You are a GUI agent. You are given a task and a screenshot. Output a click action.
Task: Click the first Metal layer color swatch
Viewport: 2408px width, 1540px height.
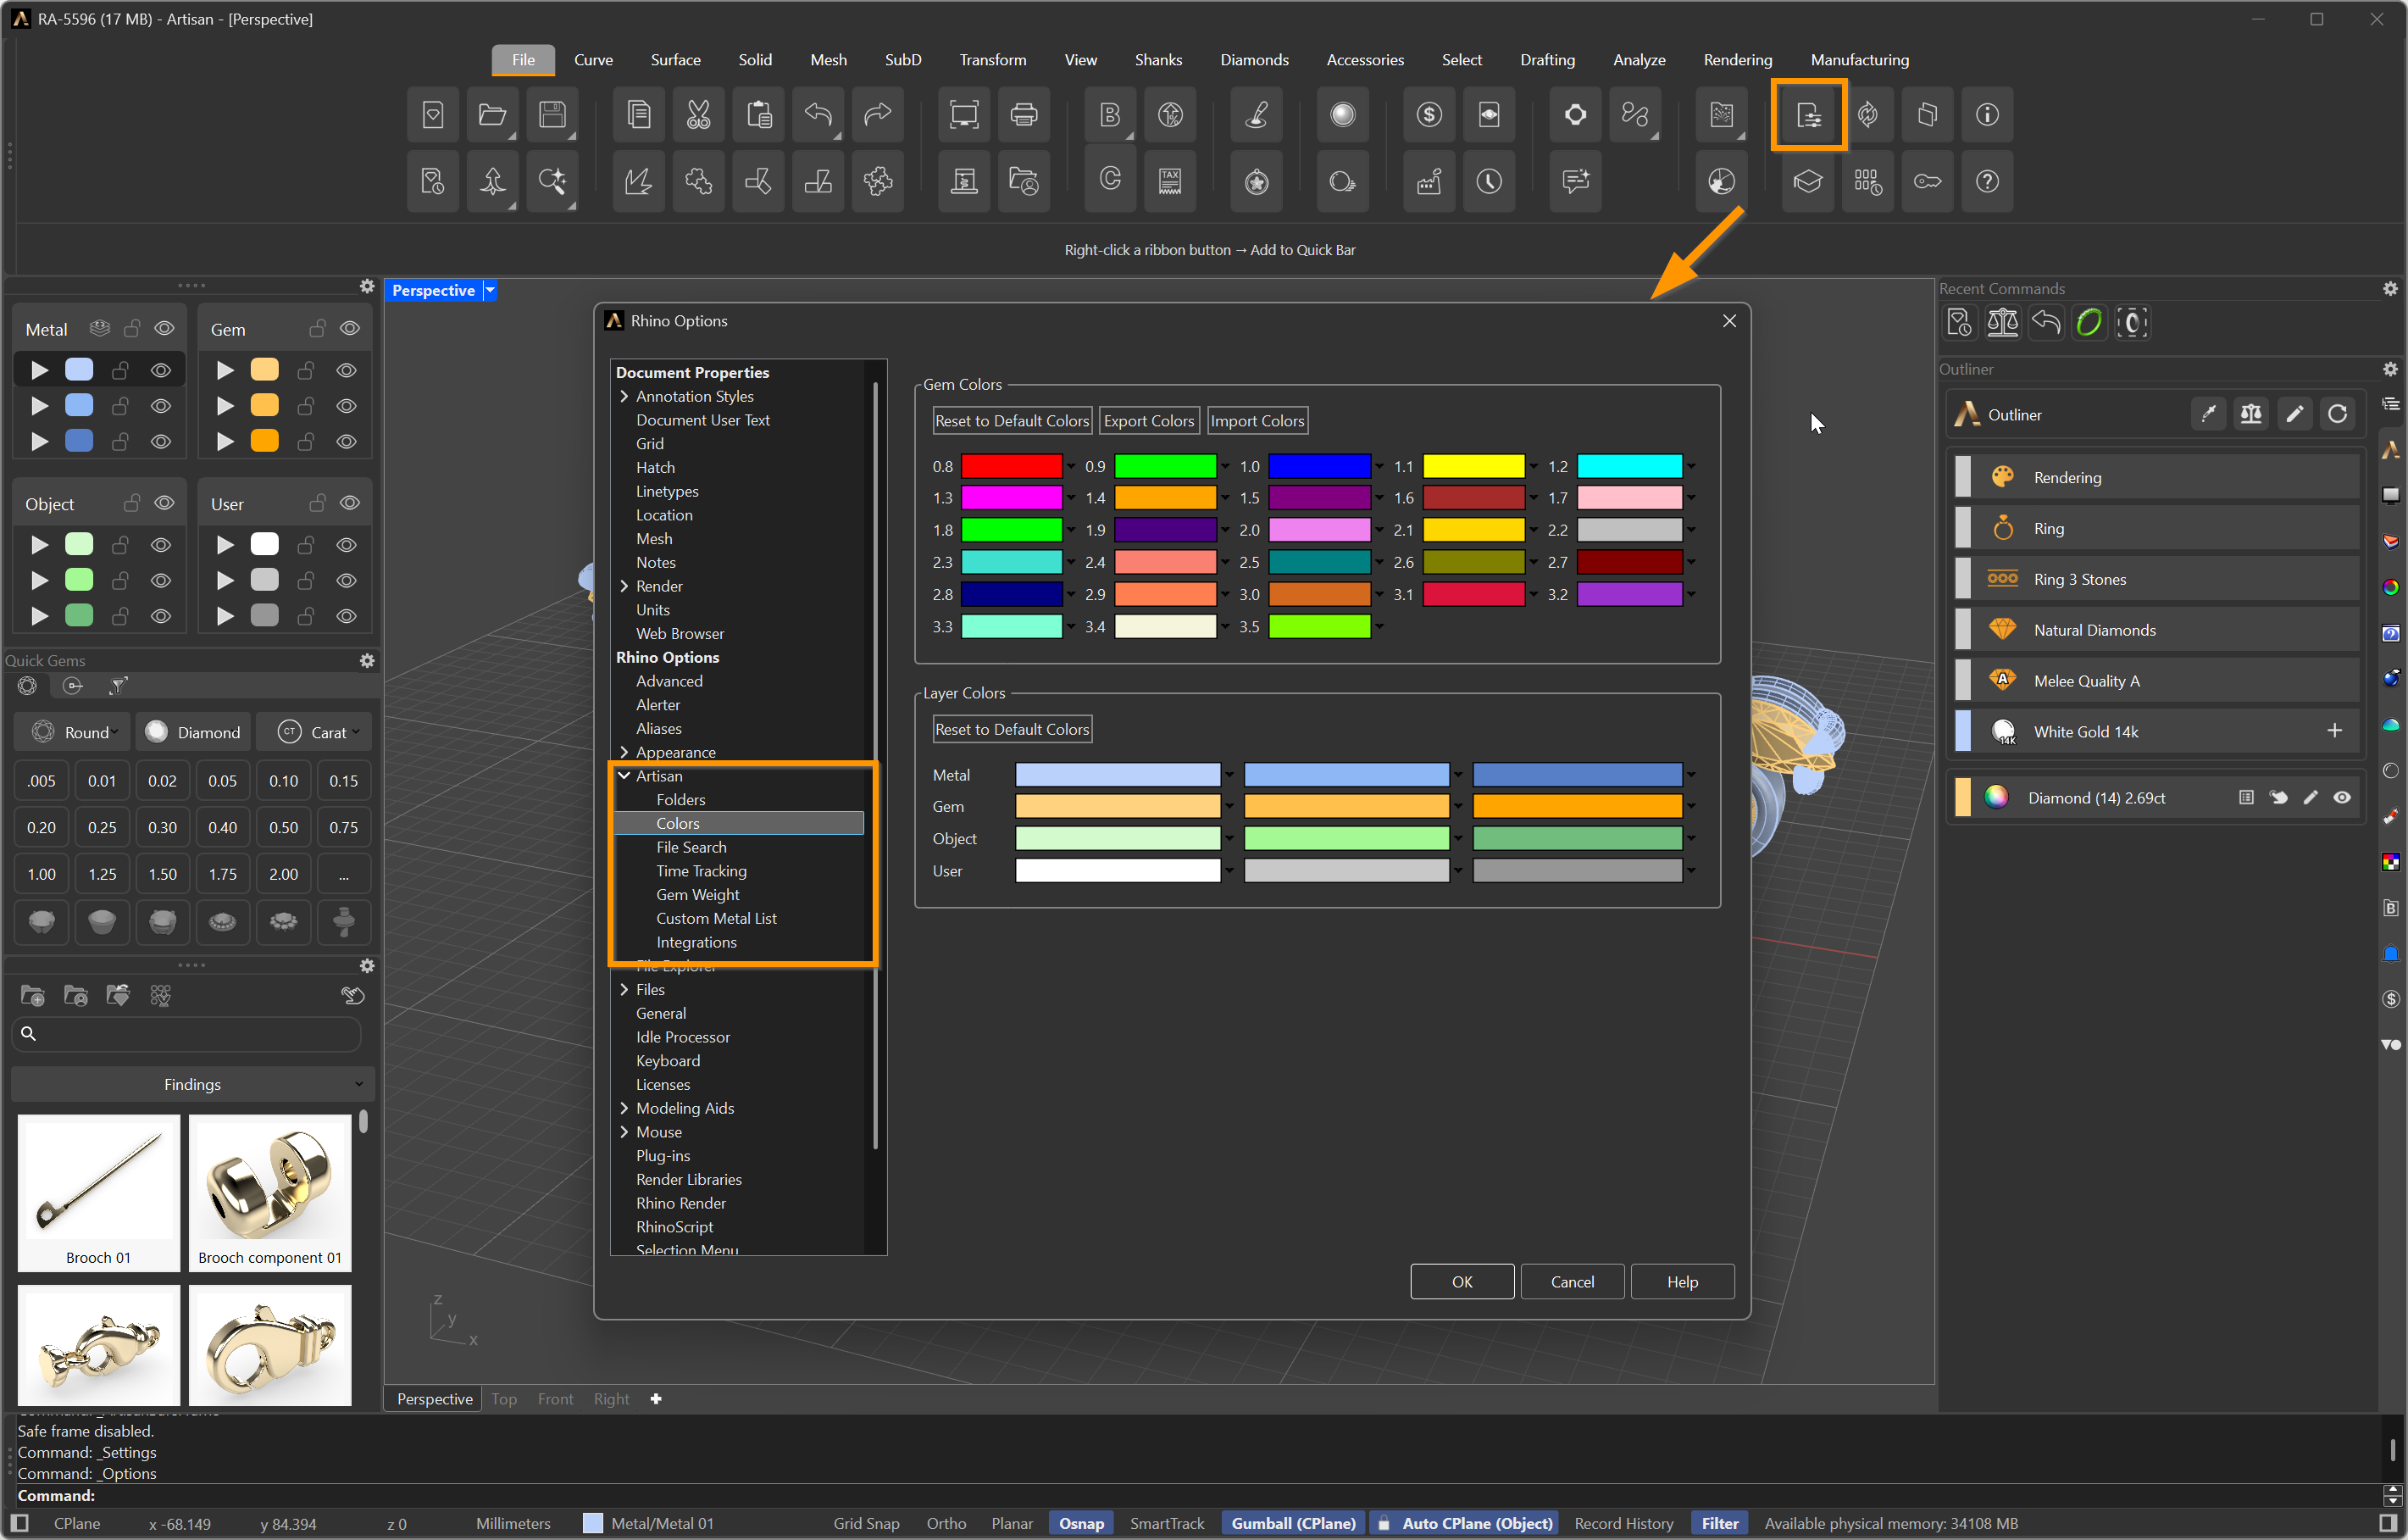click(1117, 774)
